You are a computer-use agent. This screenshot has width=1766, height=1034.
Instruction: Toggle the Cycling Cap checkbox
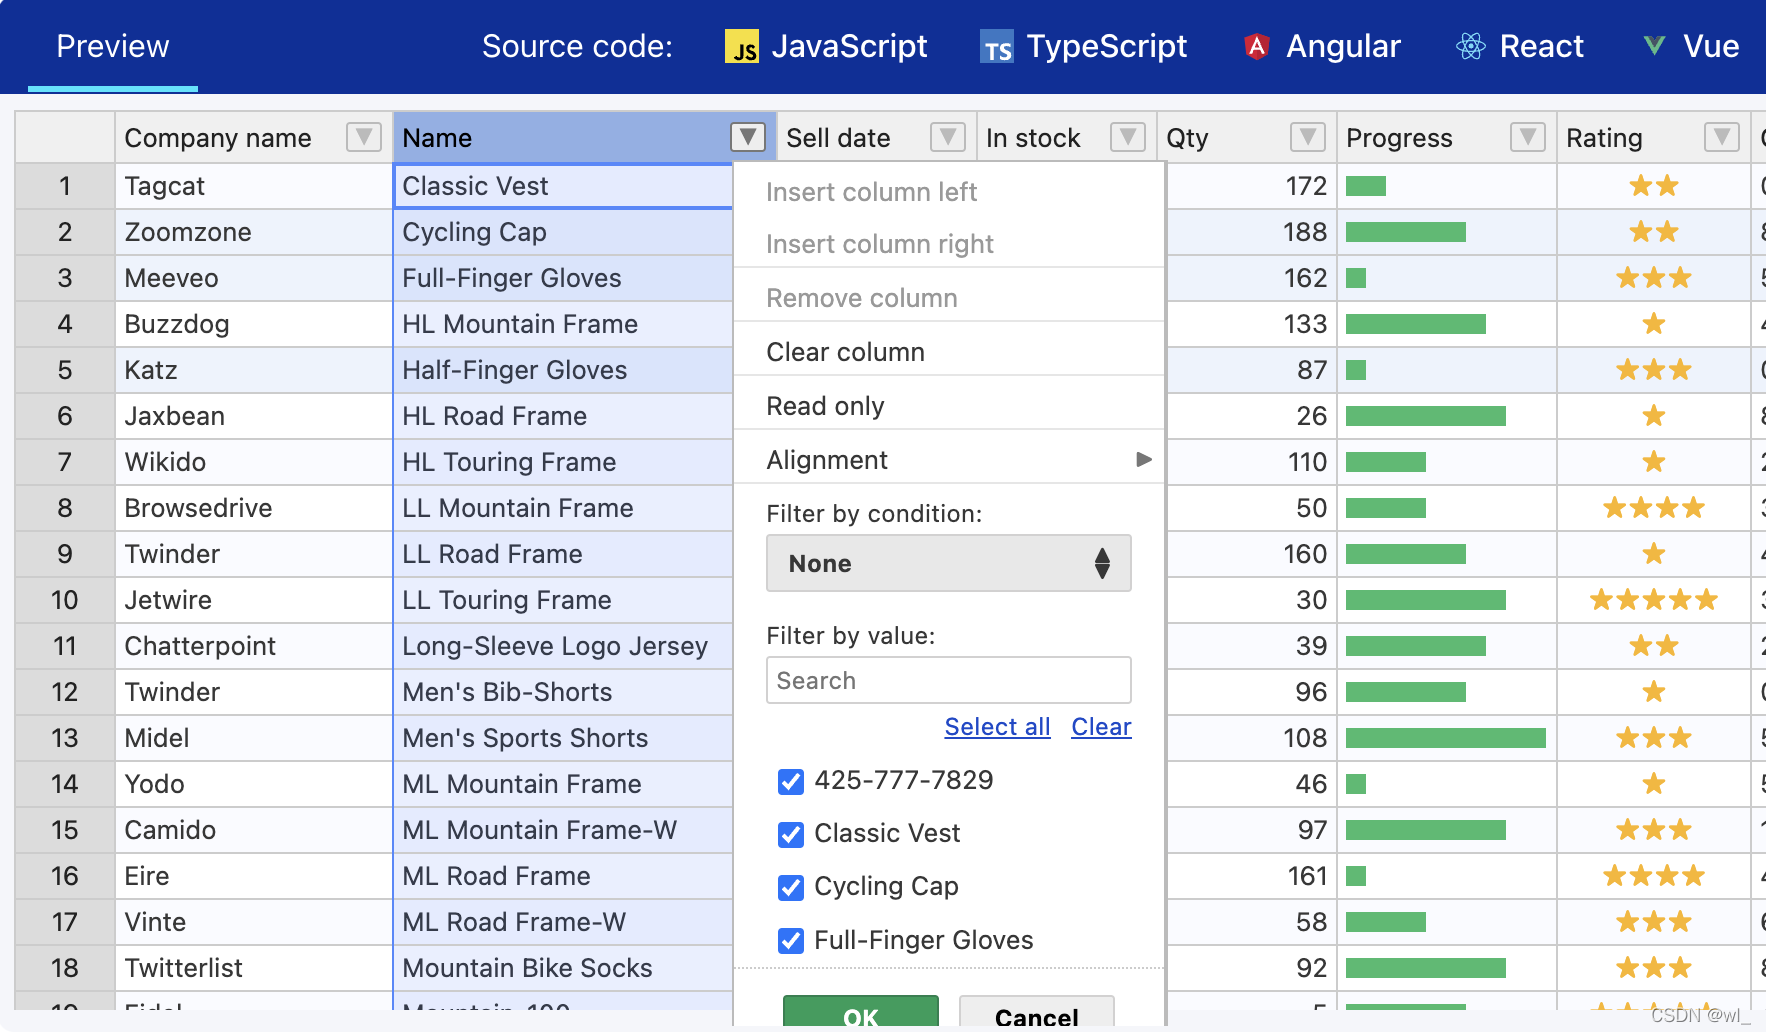791,887
